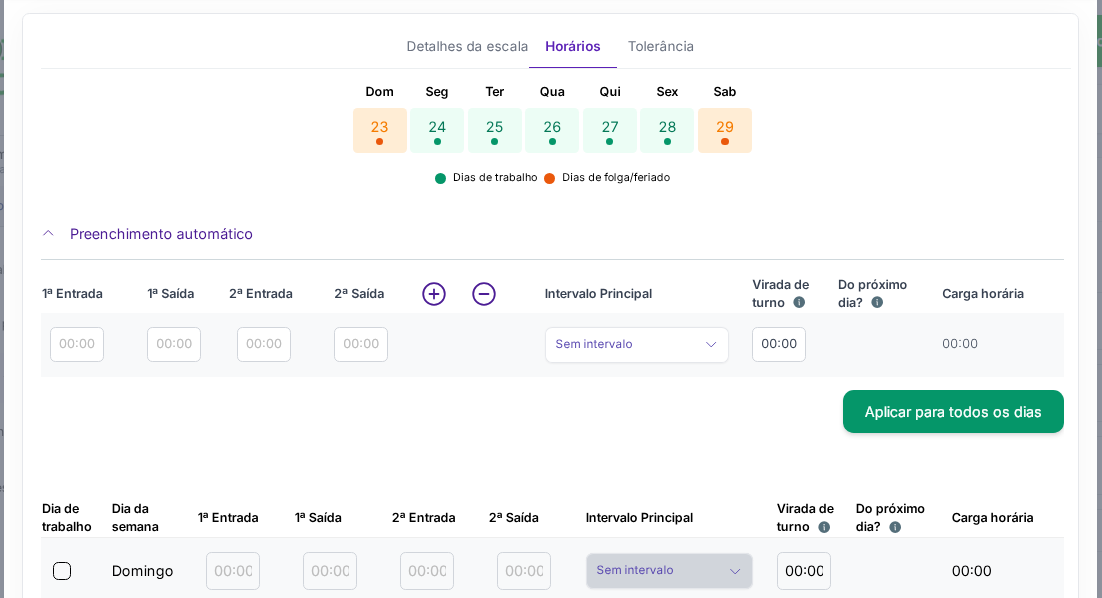
Task: Click info icon beside upper Do próximo dia
Action: pos(877,302)
